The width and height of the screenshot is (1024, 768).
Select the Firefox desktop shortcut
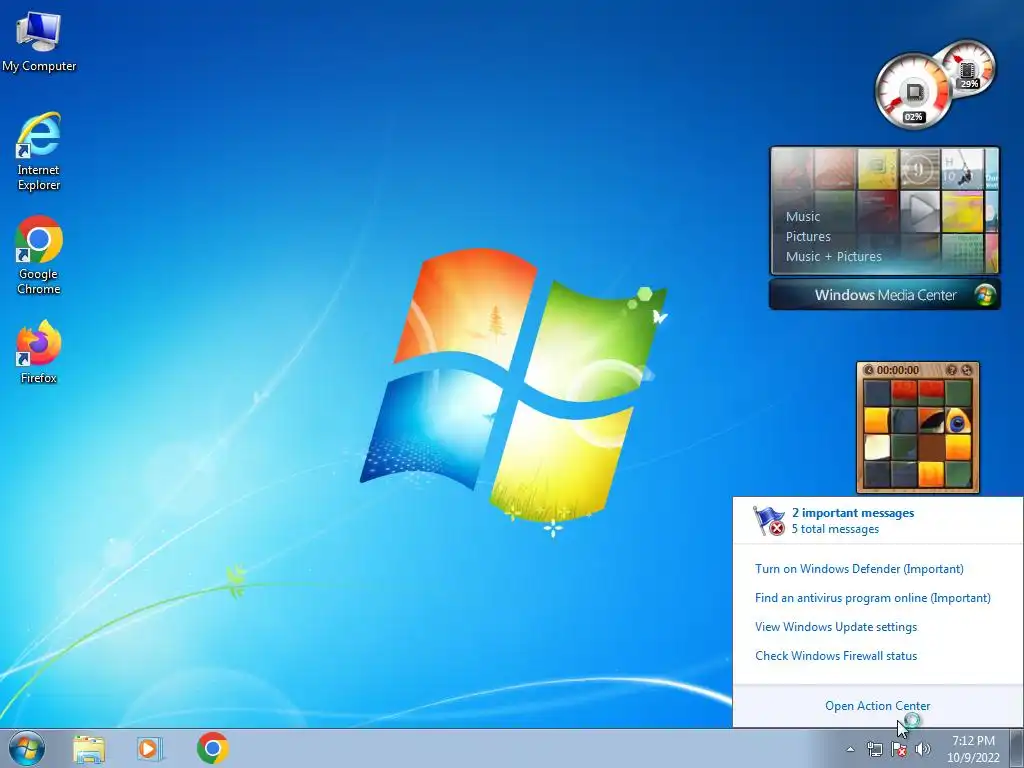tap(39, 351)
